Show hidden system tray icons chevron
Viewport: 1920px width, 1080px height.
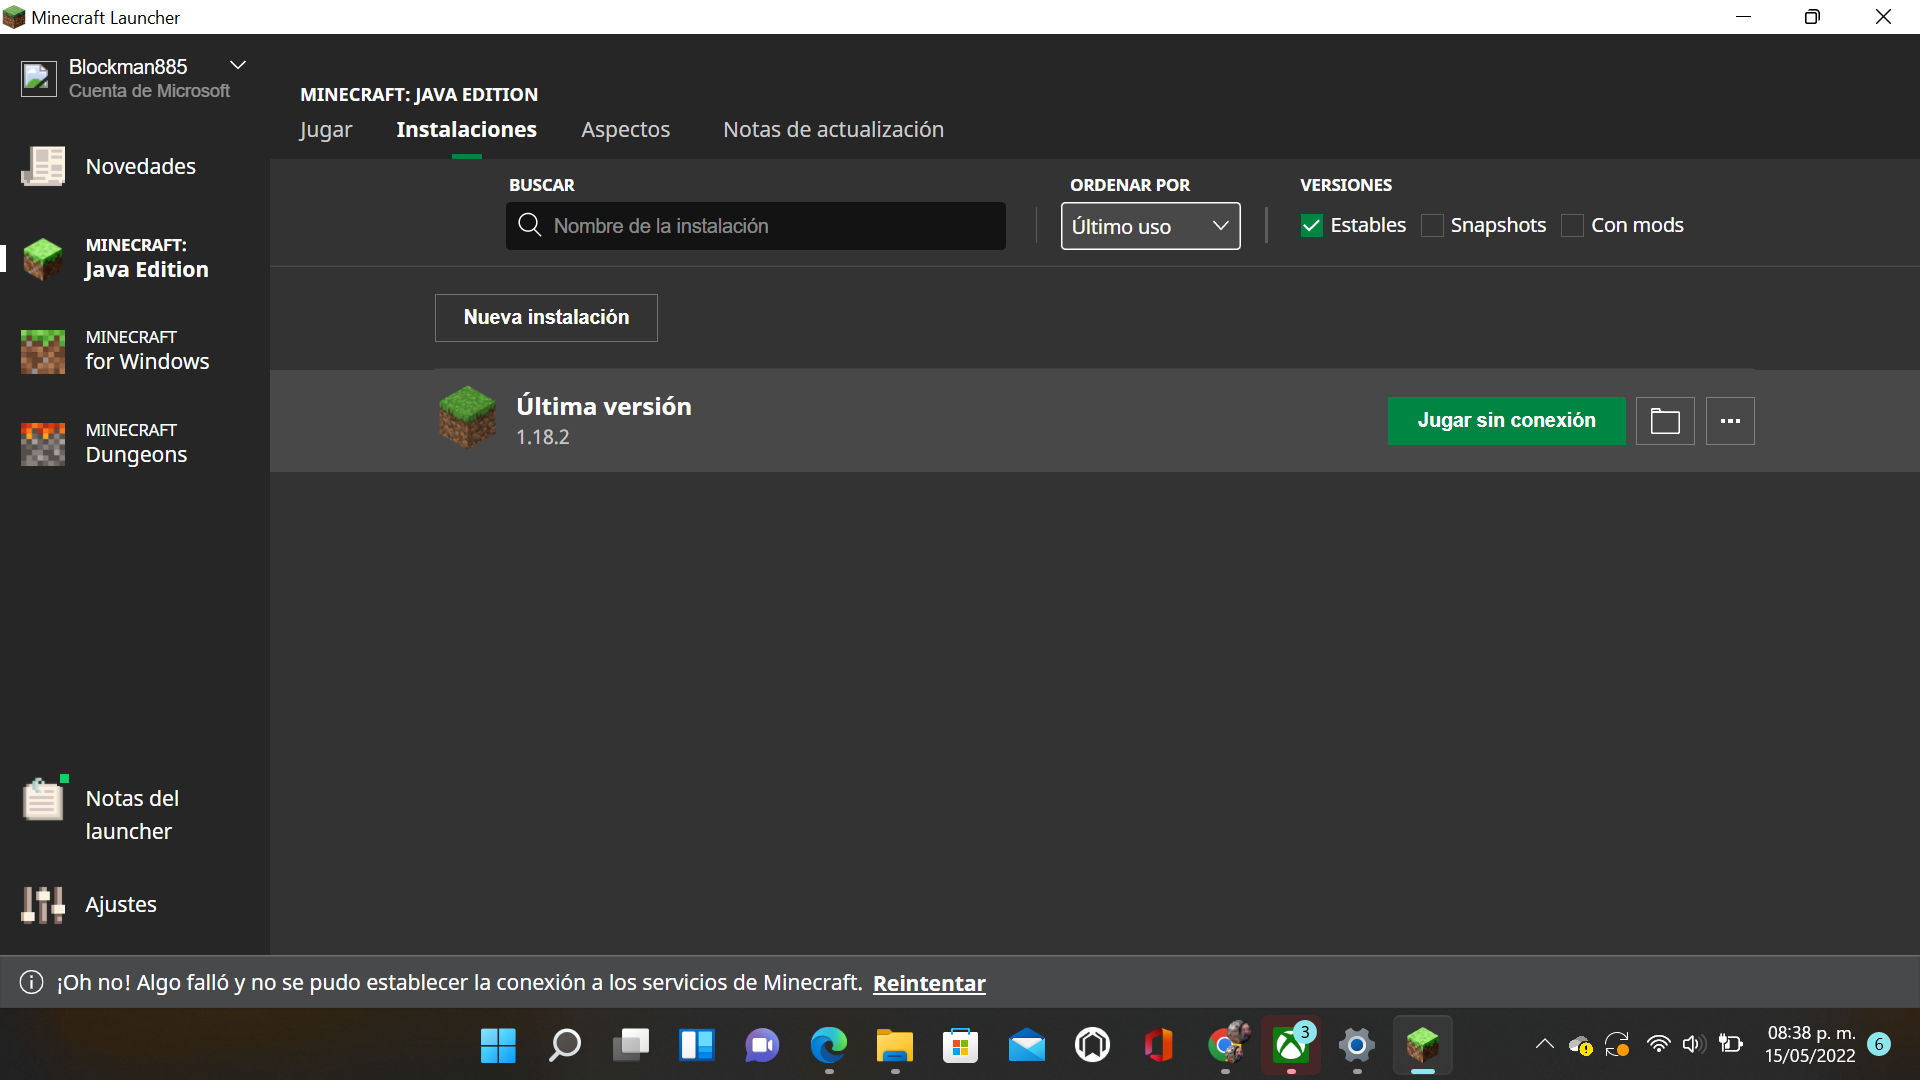coord(1544,1045)
